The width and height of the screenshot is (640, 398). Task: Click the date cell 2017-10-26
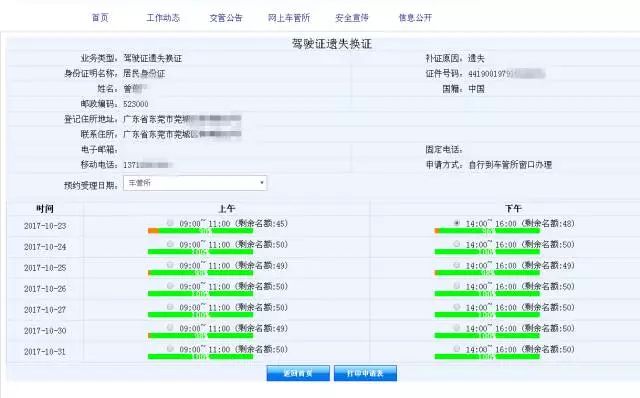click(45, 289)
